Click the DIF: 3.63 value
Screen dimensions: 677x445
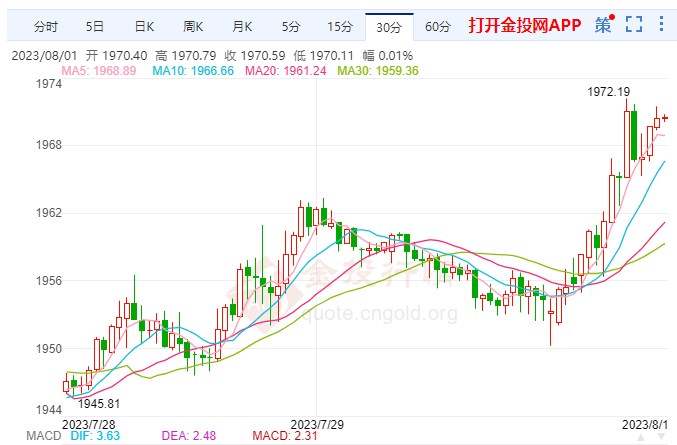(x=95, y=436)
